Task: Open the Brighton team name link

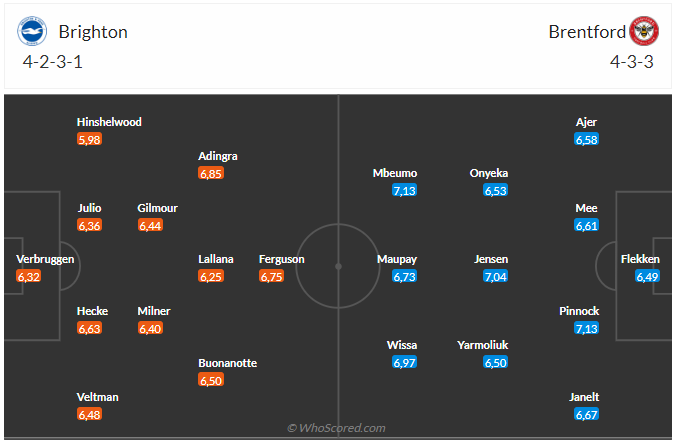Action: [93, 32]
